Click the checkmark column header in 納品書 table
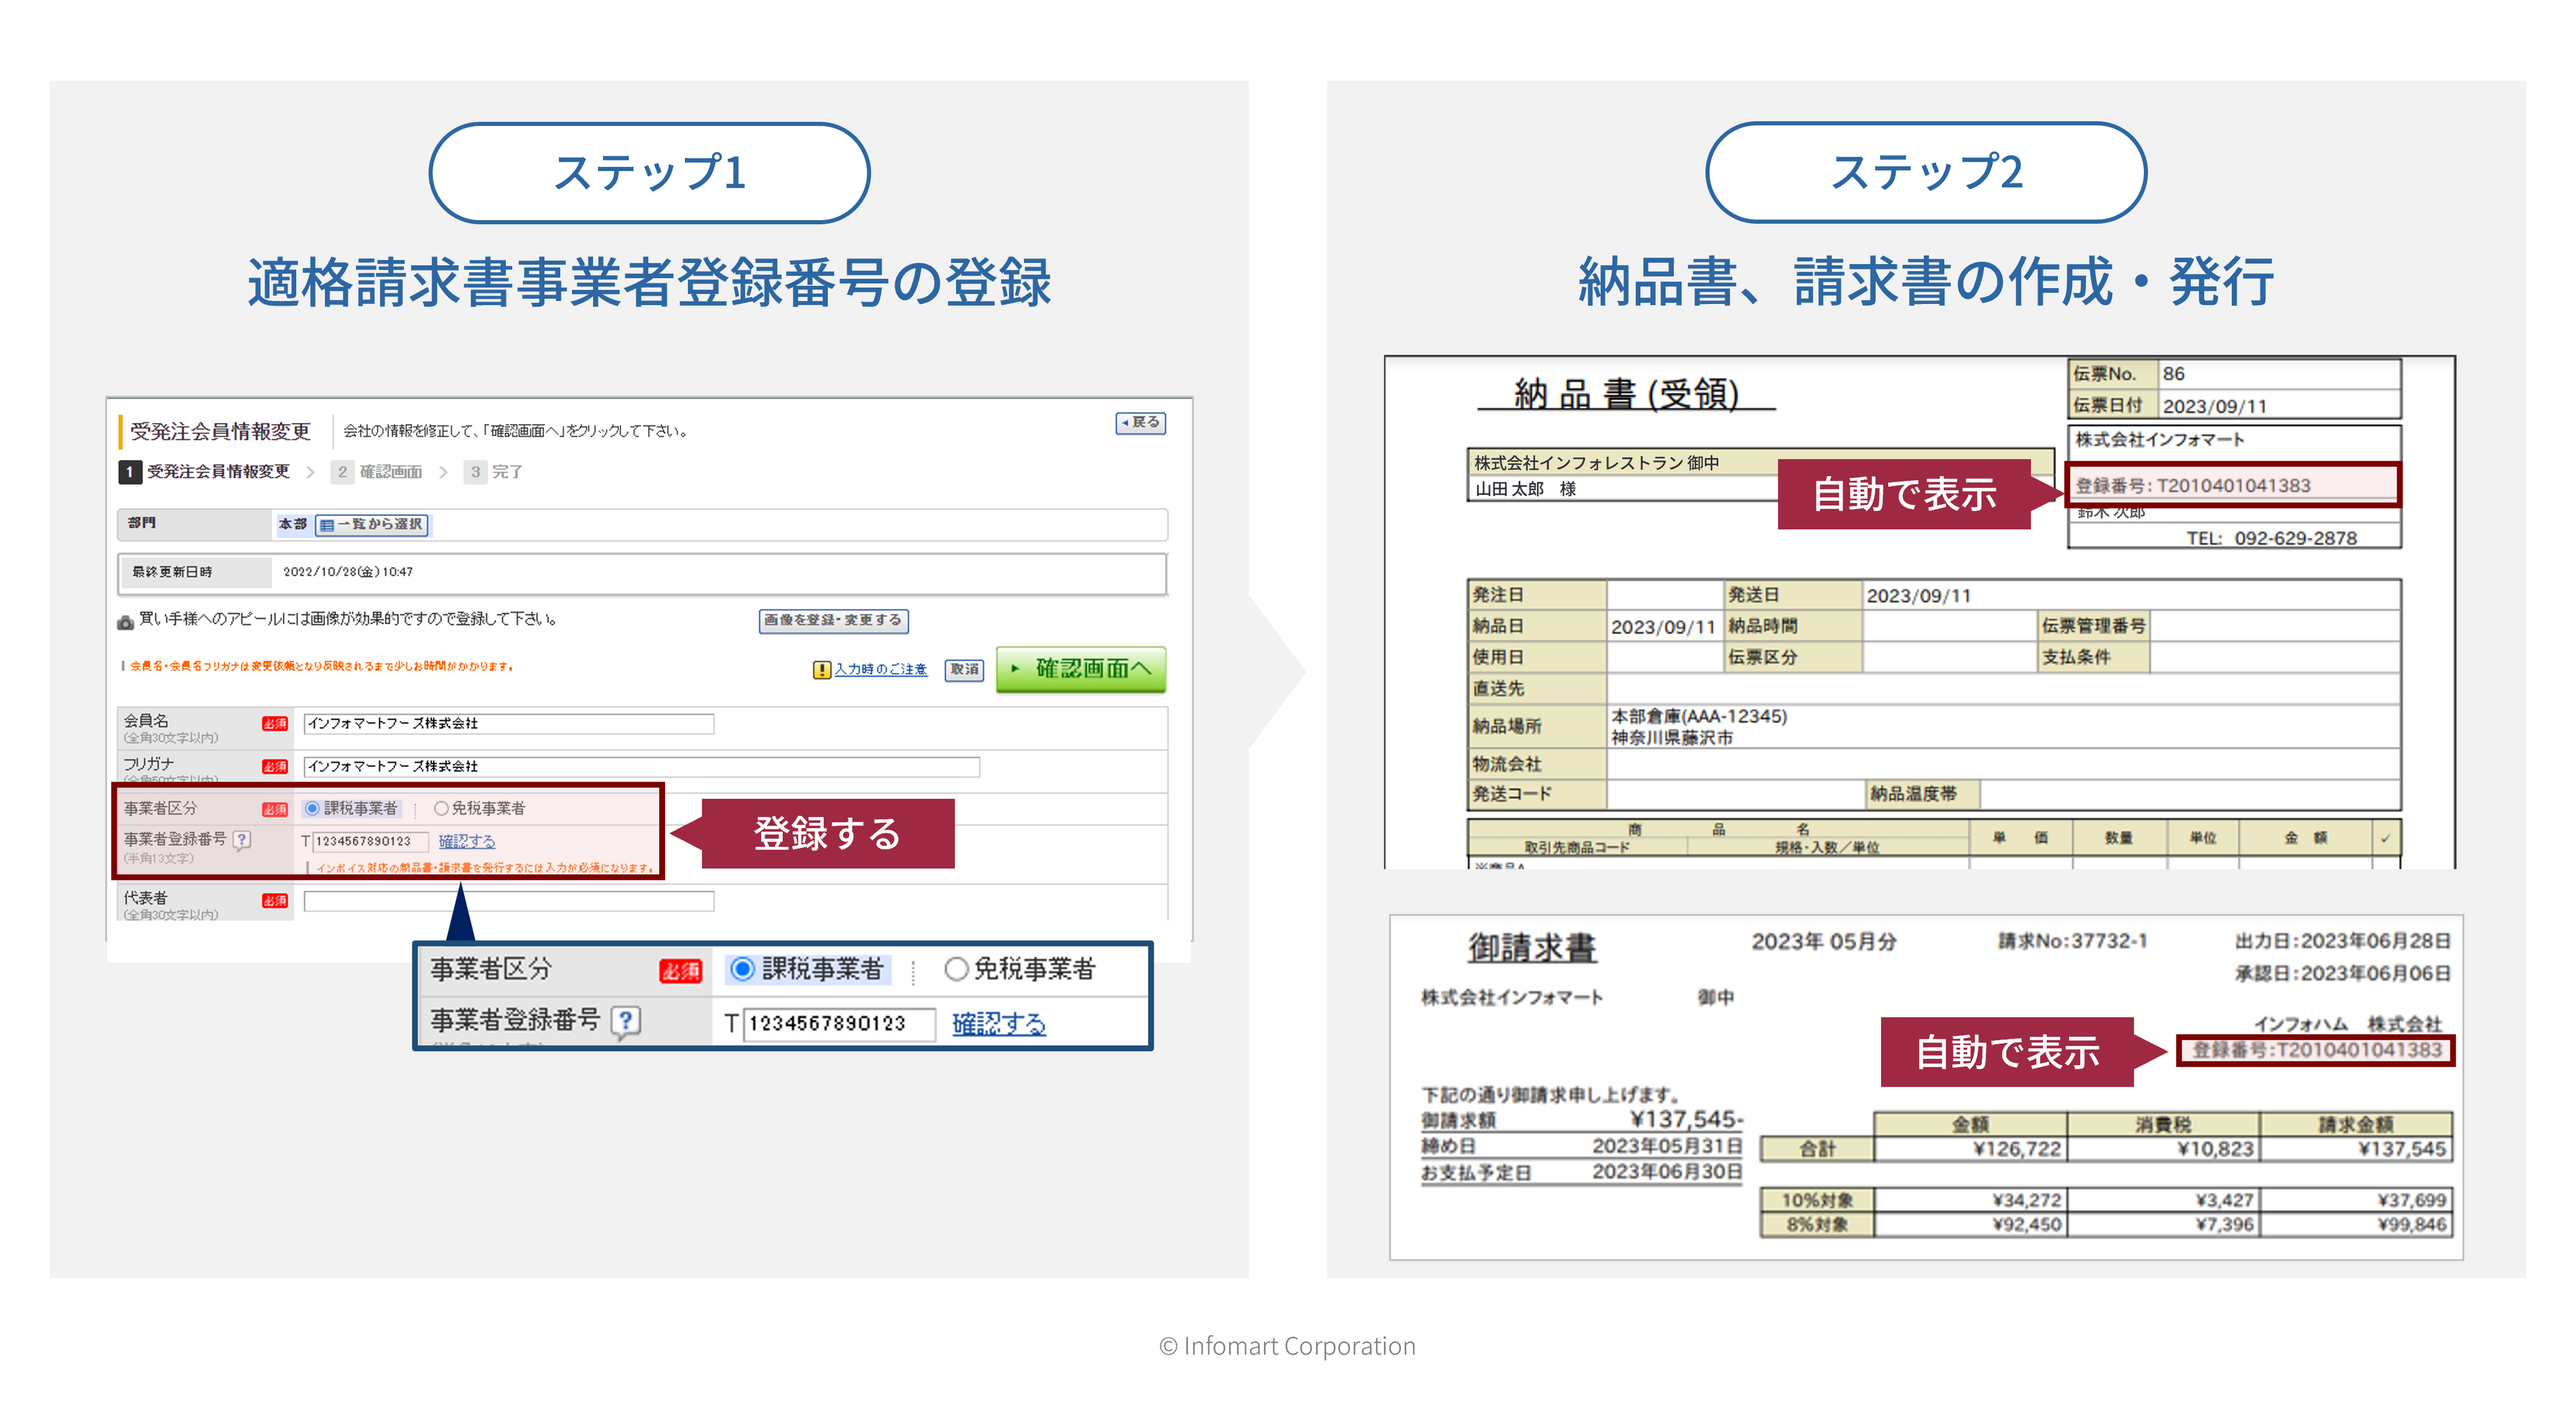This screenshot has height=1419, width=2576. [2385, 838]
